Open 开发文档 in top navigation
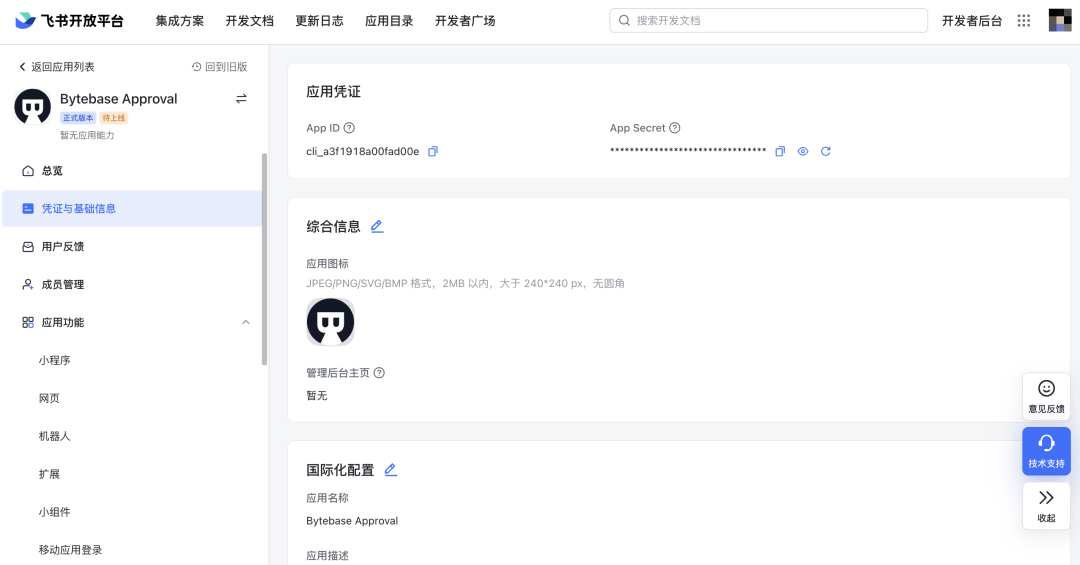 tap(249, 21)
